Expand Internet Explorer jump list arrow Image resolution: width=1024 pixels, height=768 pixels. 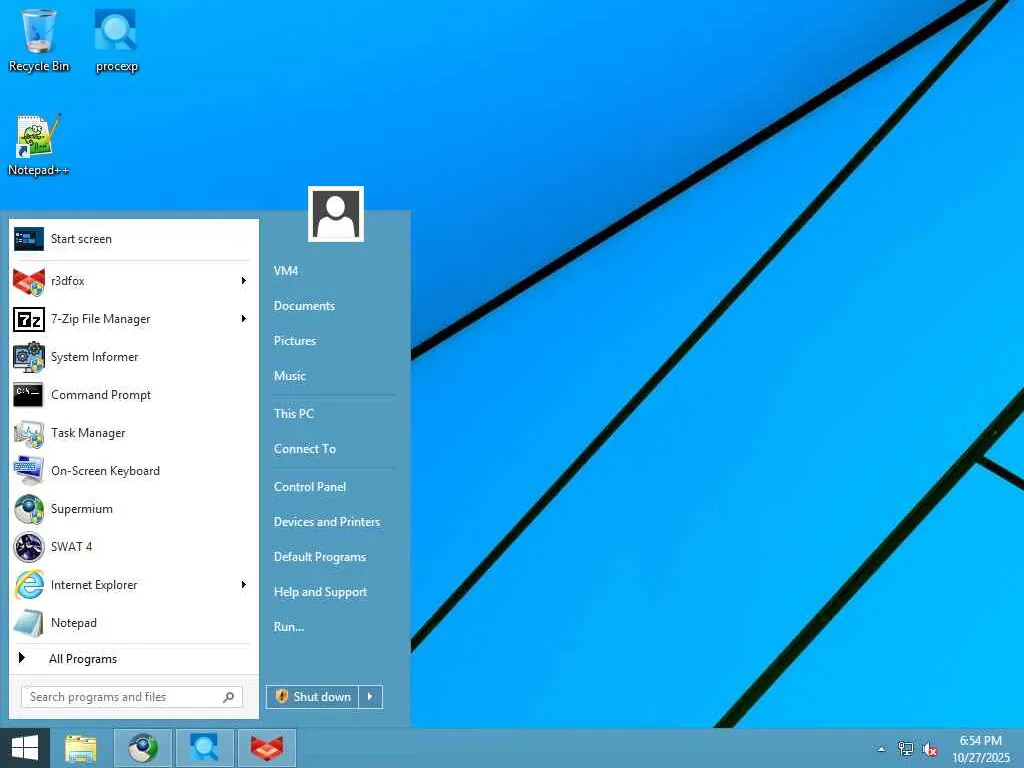(x=244, y=584)
